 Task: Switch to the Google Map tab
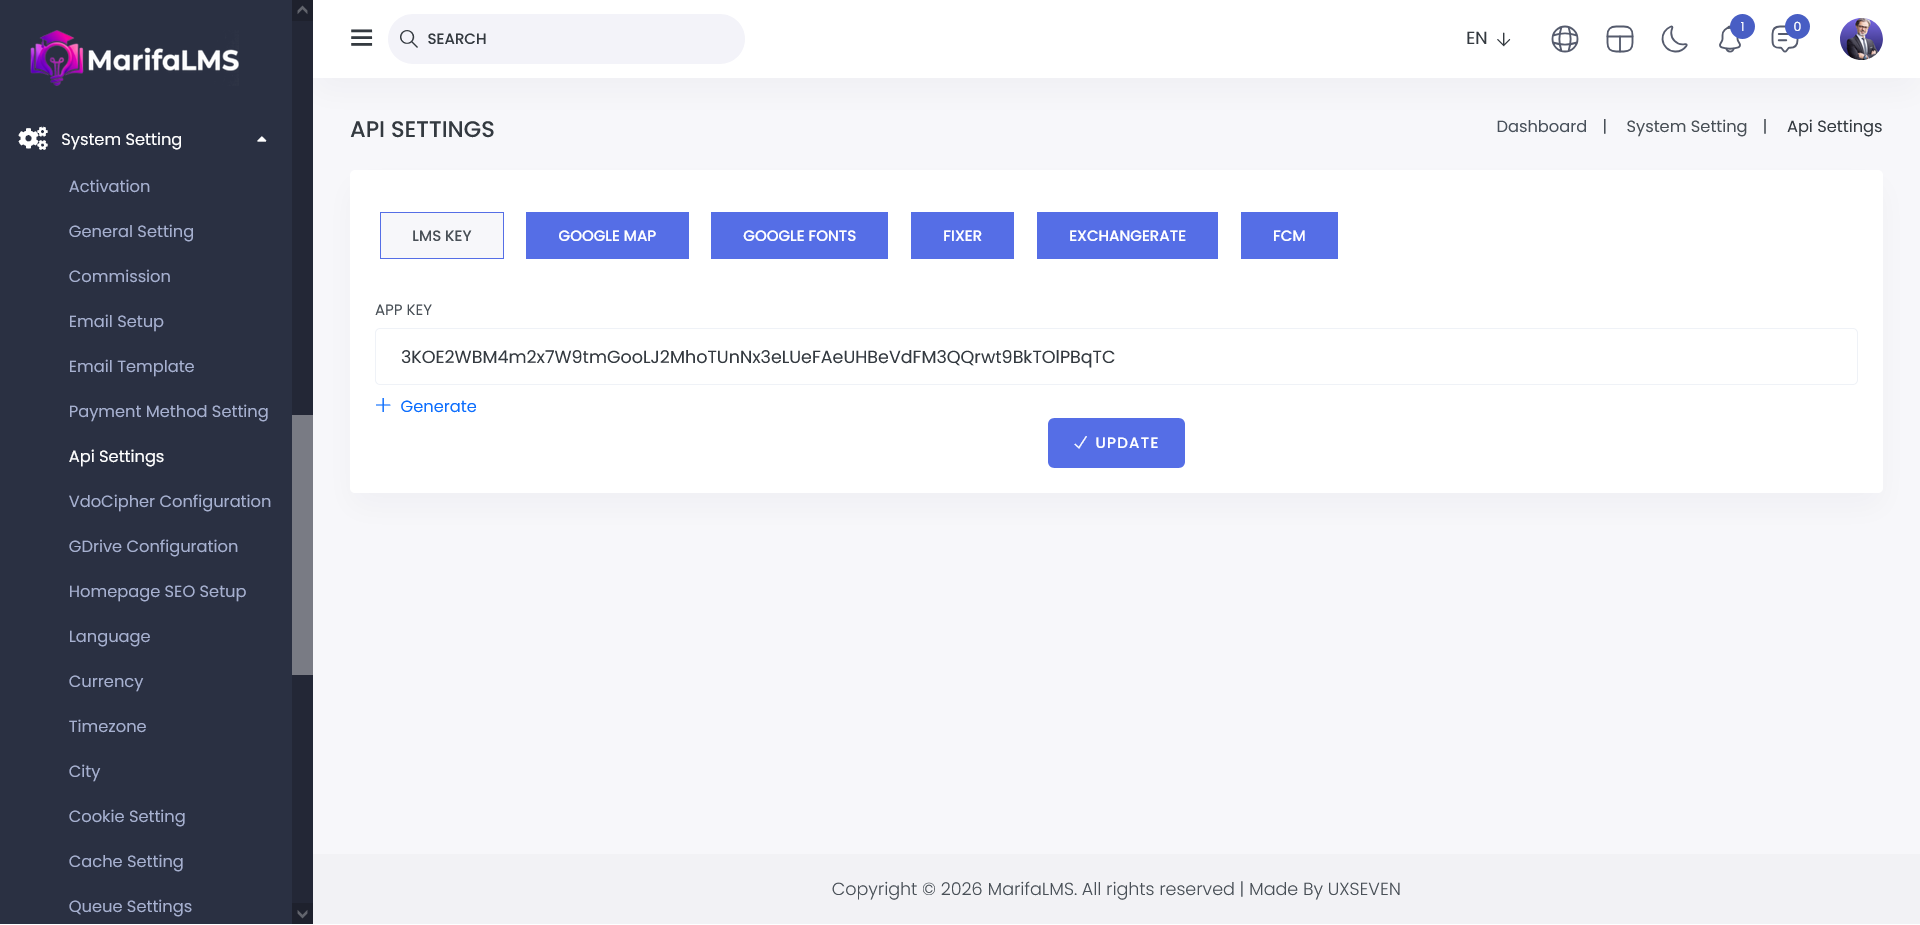point(607,236)
